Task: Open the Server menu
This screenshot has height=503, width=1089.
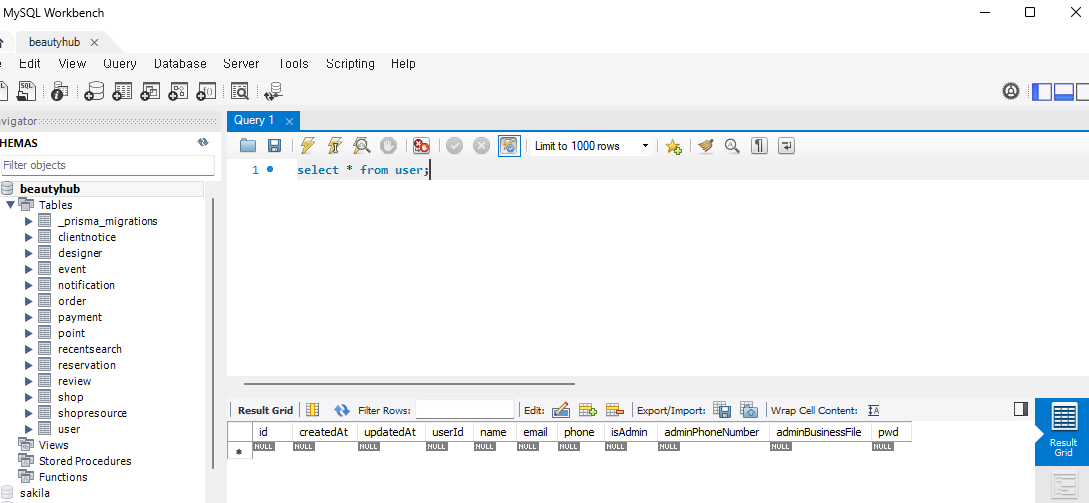Action: tap(241, 63)
